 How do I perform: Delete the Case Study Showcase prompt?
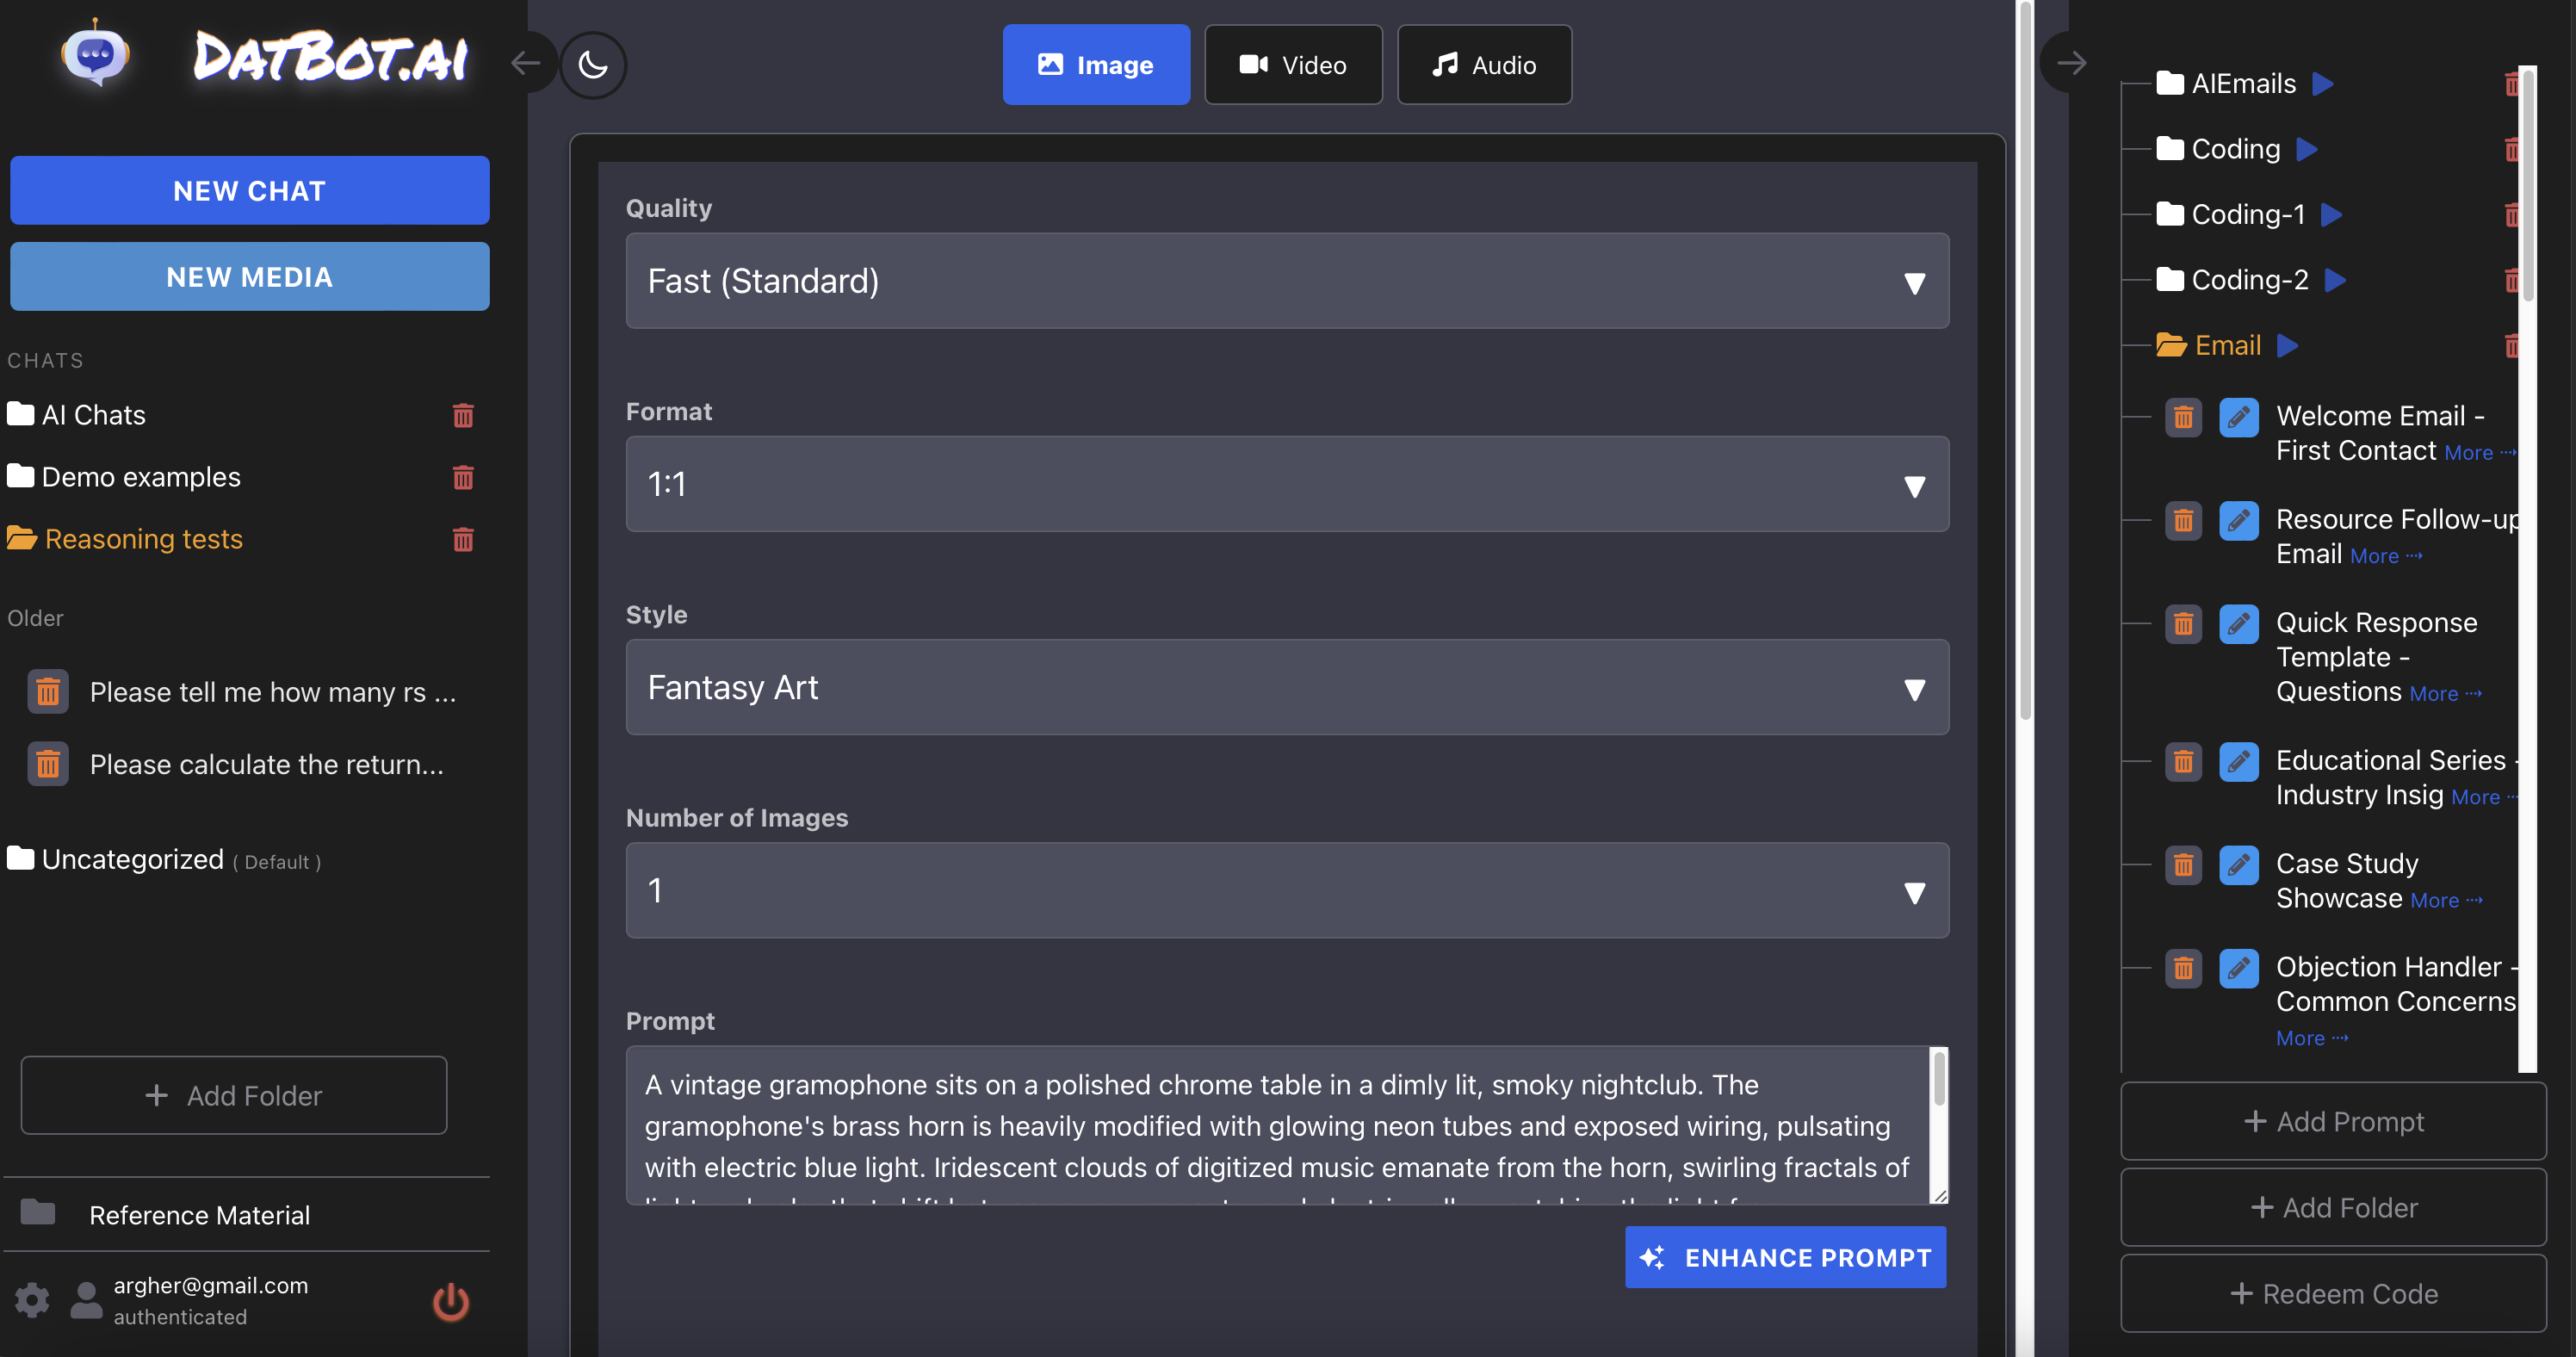tap(2183, 865)
